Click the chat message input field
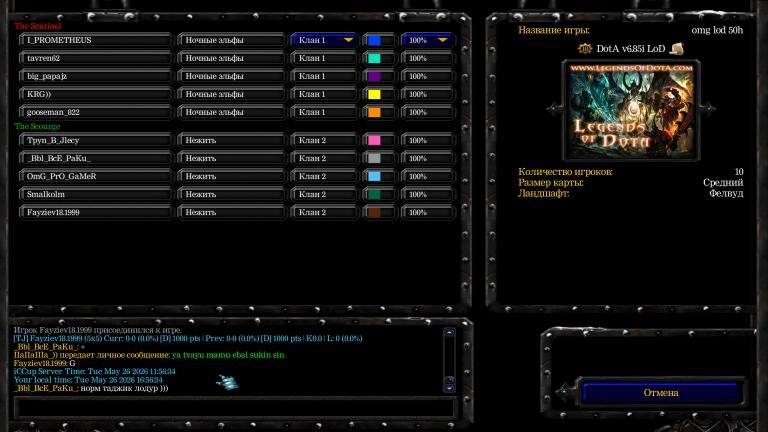This screenshot has width=768, height=432. pyautogui.click(x=235, y=407)
